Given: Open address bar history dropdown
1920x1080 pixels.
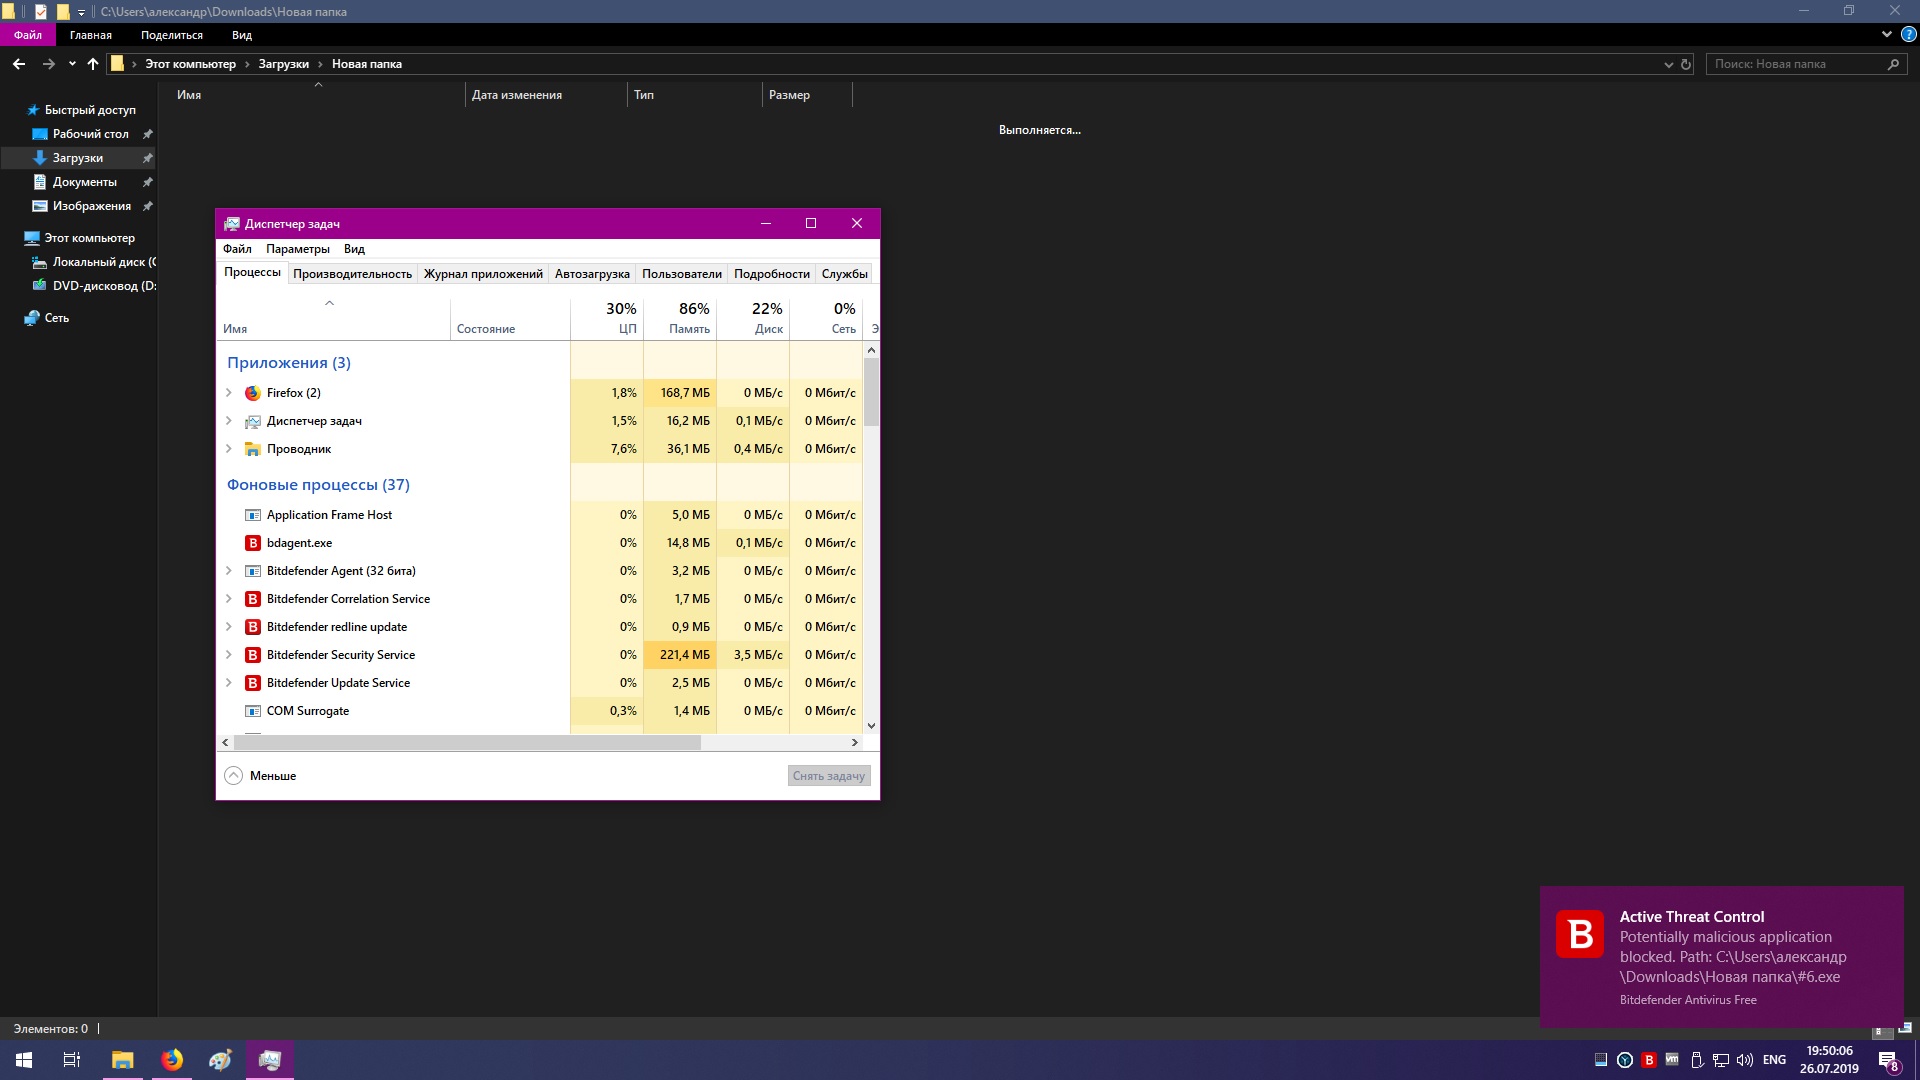Looking at the screenshot, I should 1668,64.
